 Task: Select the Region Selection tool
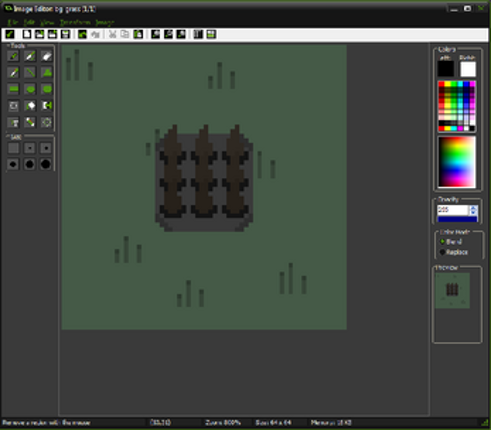pyautogui.click(x=14, y=106)
